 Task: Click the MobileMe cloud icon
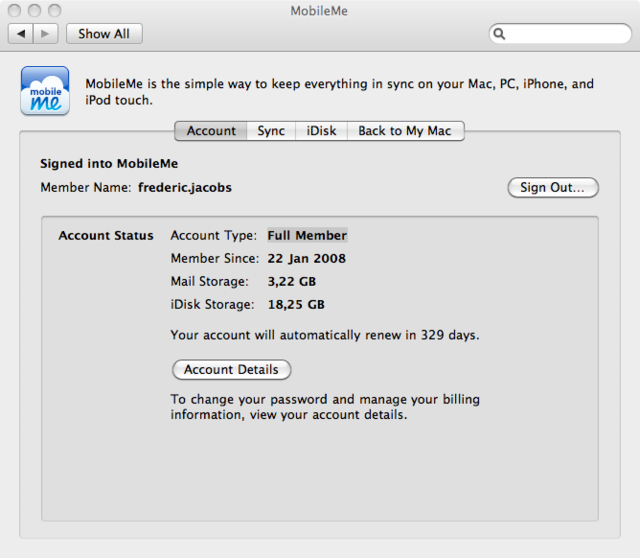45,91
